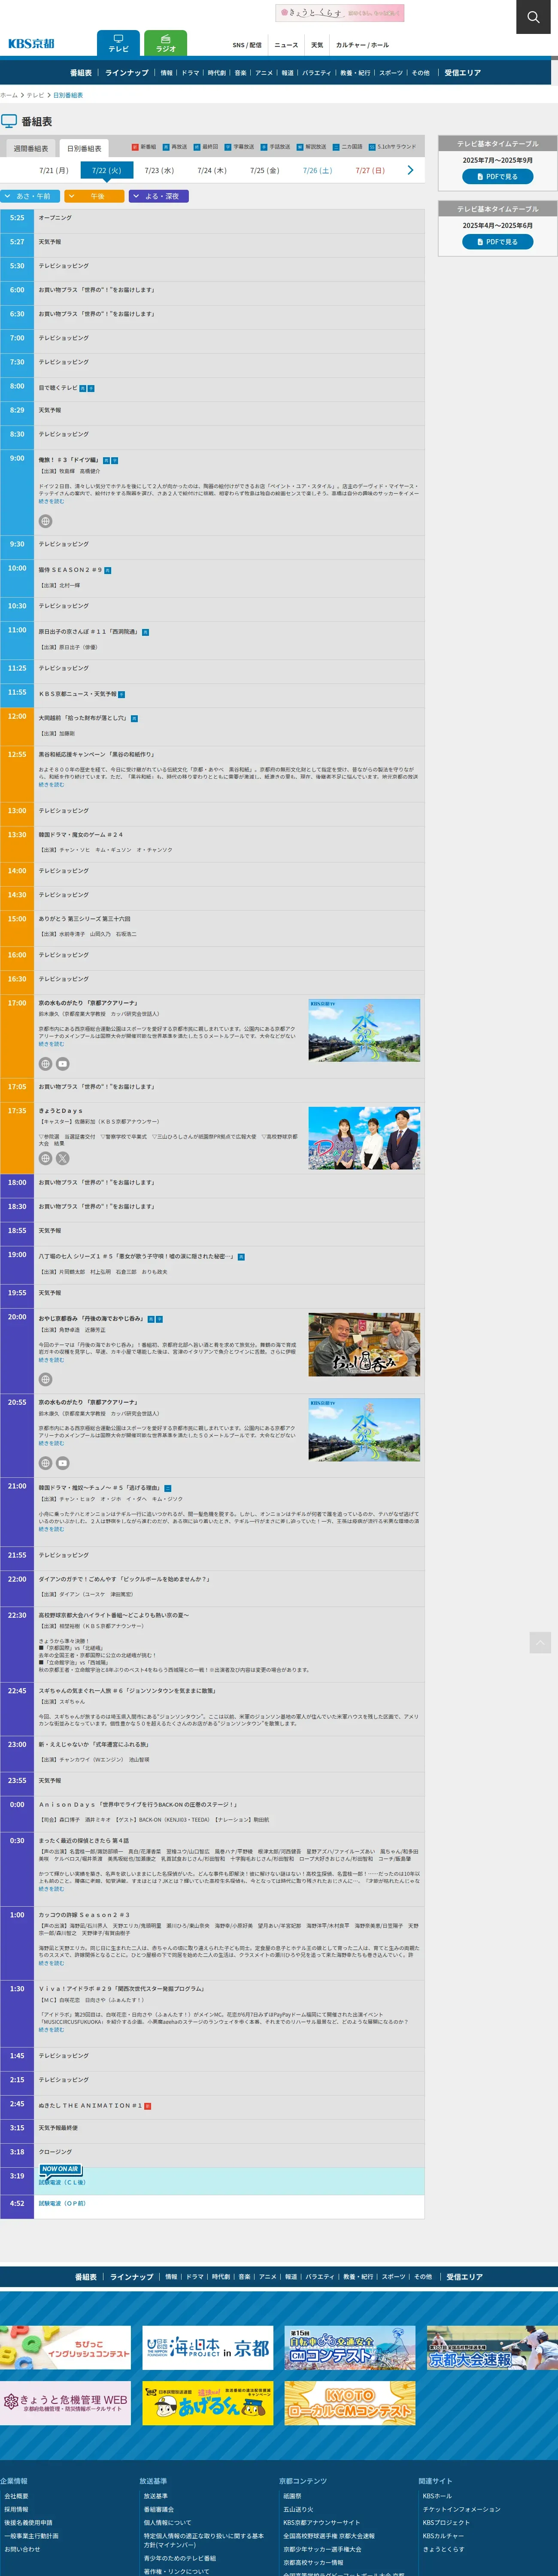Image resolution: width=558 pixels, height=2576 pixels.
Task: Open website globe icon for 17:00 京の水ものがたり
Action: (45, 1064)
